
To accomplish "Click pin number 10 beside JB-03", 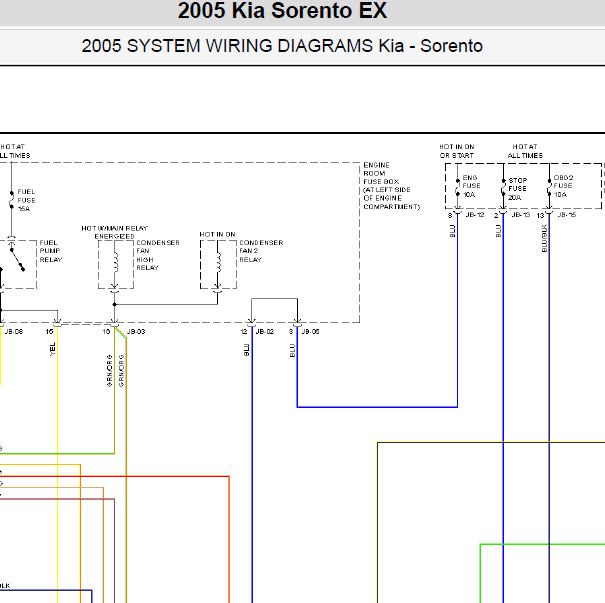I will [106, 332].
